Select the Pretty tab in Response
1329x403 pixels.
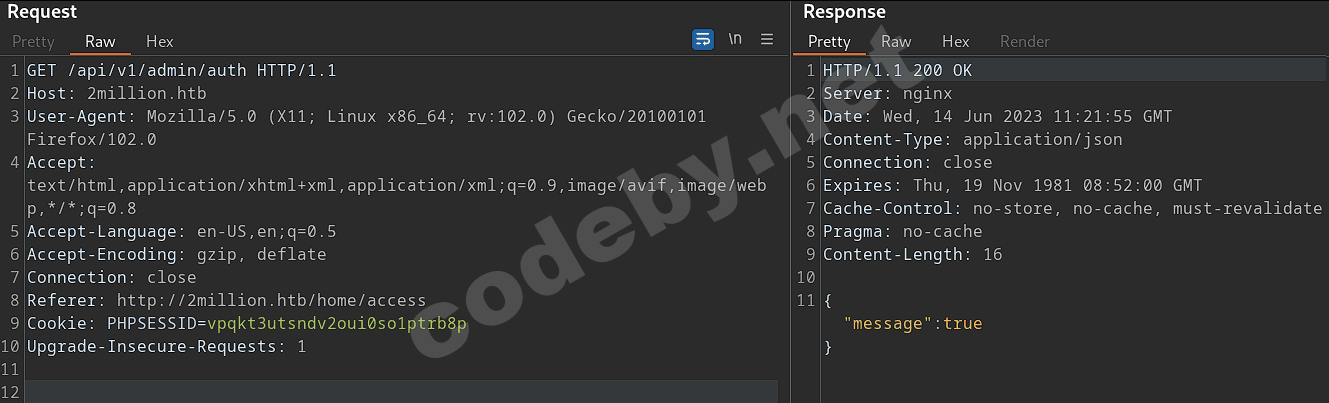click(x=829, y=42)
